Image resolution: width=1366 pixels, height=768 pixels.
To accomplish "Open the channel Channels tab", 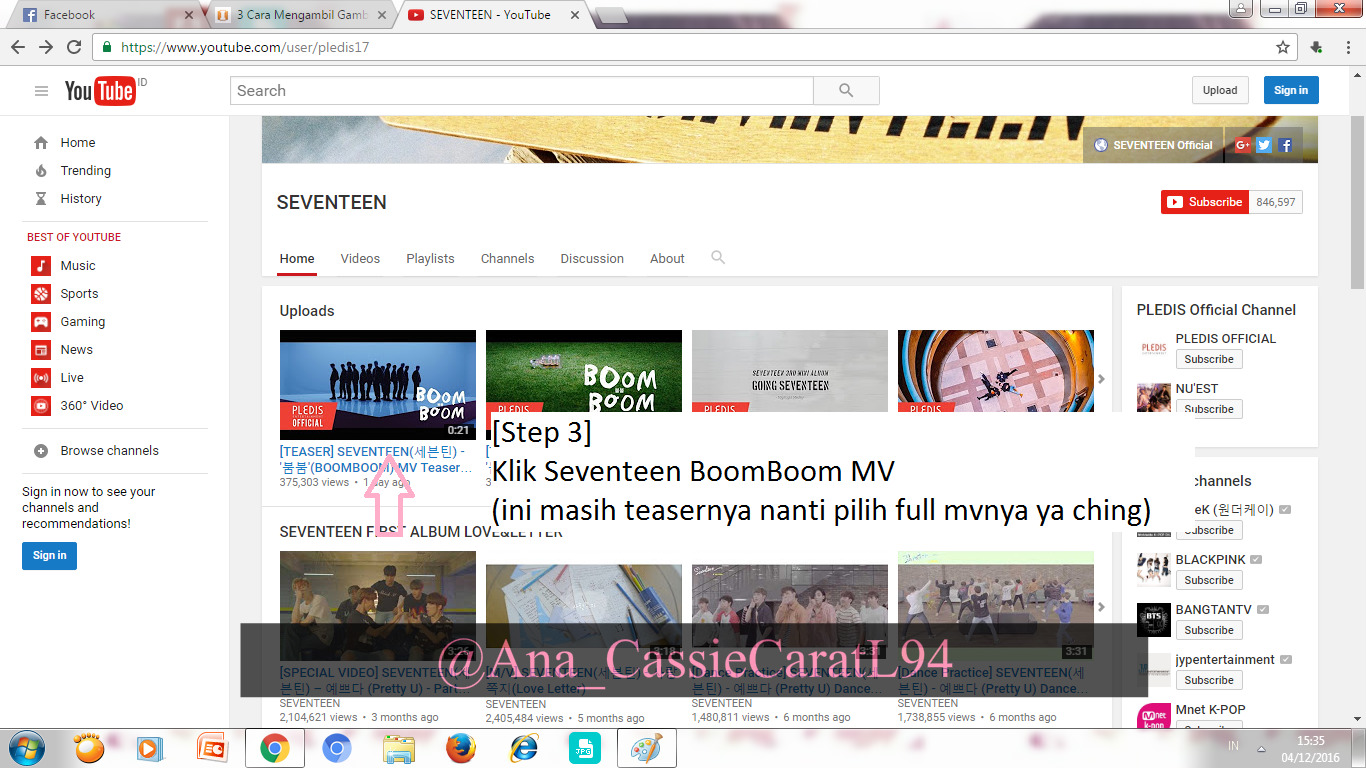I will (507, 258).
